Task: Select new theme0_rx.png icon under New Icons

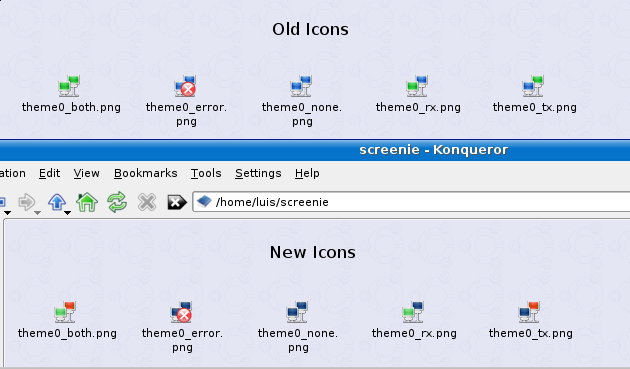Action: [413, 312]
